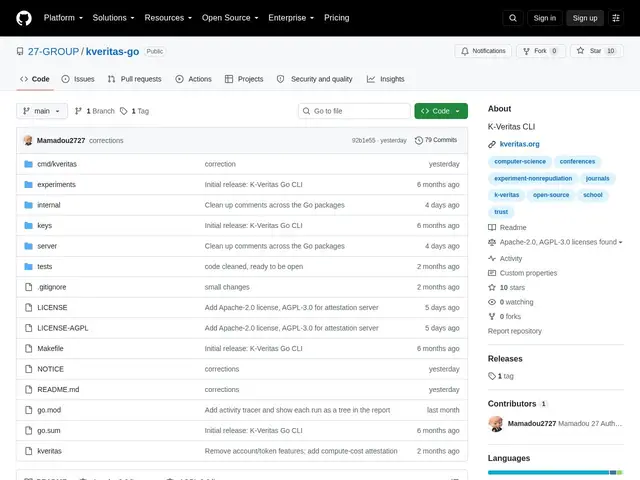Viewport: 640px width, 480px height.
Task: Open the 27-GROUP organization link
Action: pos(53,51)
